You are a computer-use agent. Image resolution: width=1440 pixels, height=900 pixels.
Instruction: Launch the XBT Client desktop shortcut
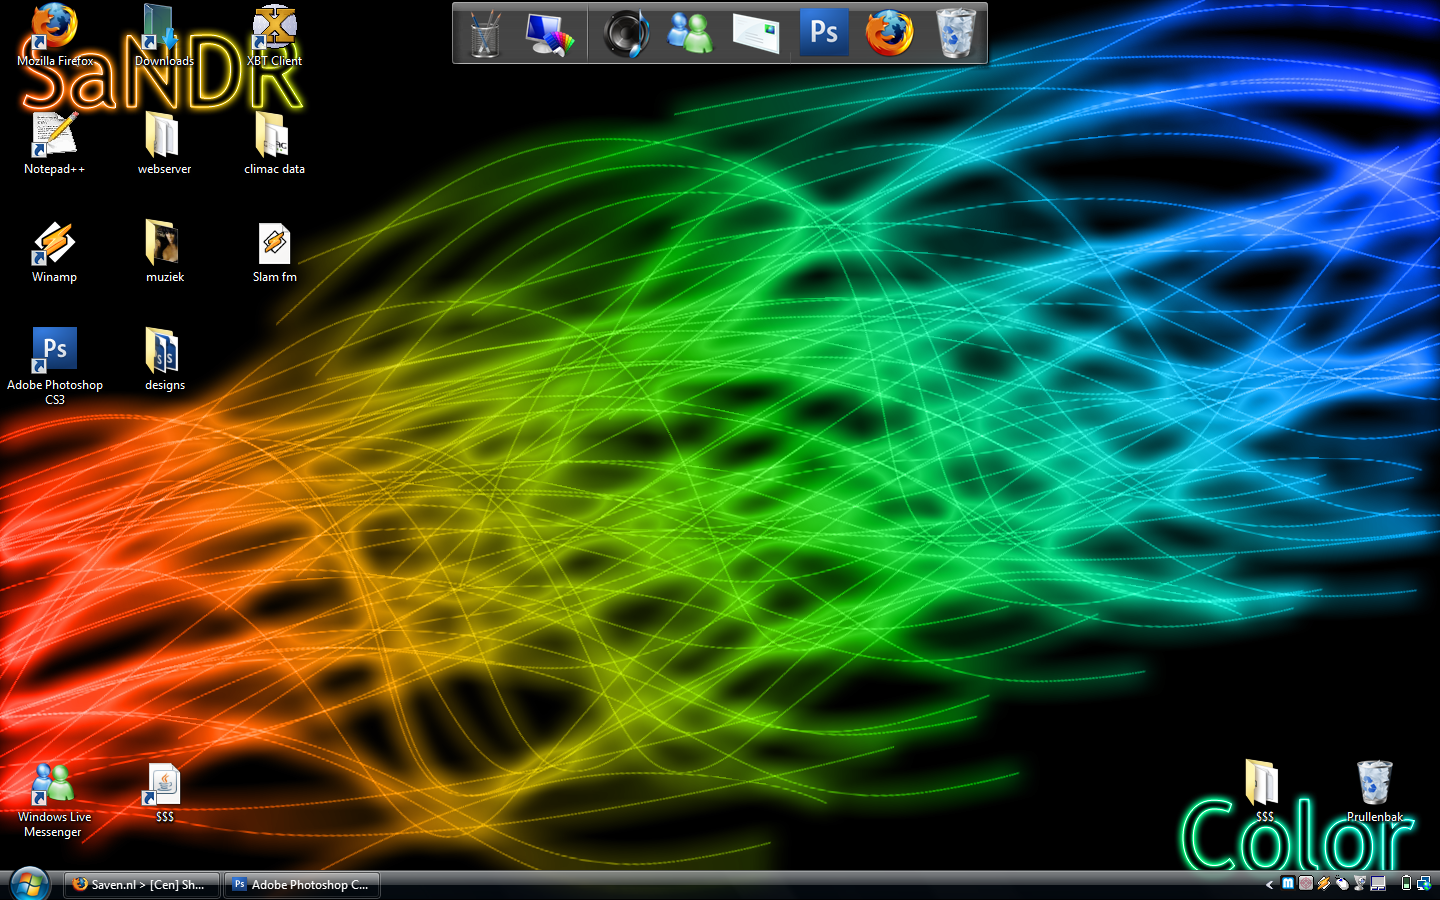[274, 34]
